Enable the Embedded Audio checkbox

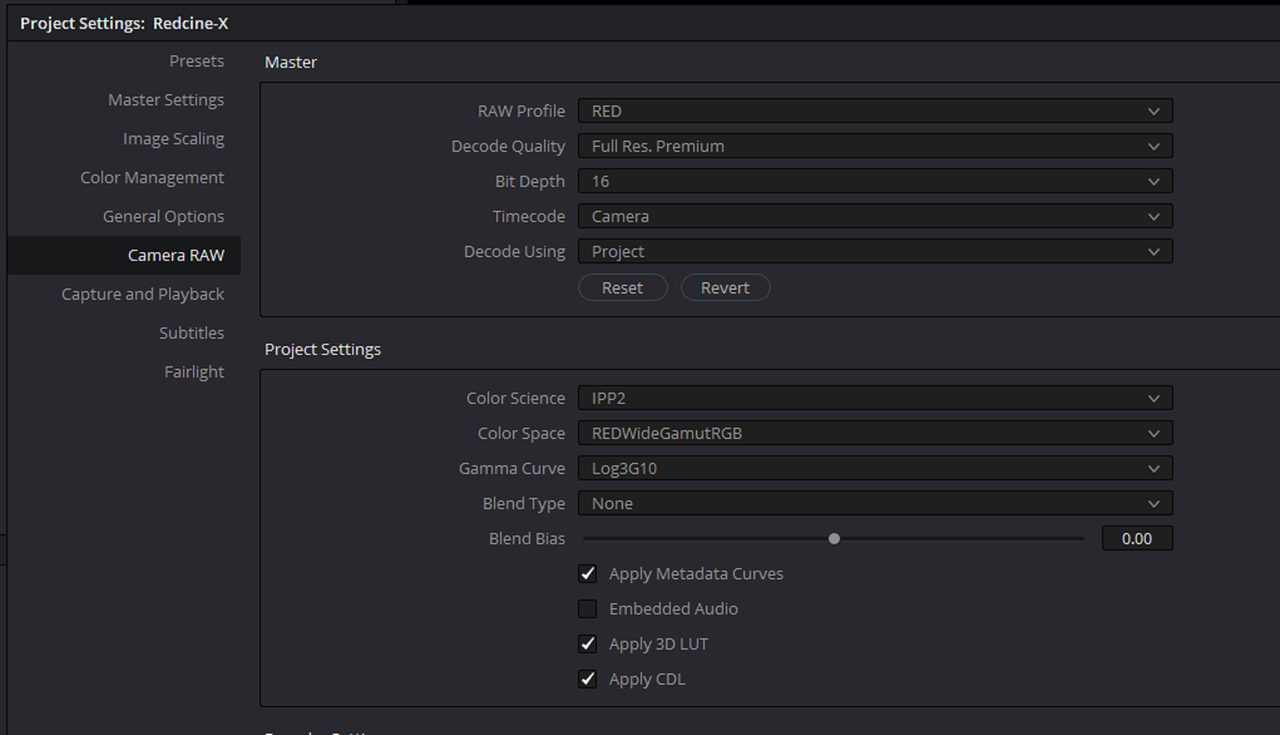point(587,609)
